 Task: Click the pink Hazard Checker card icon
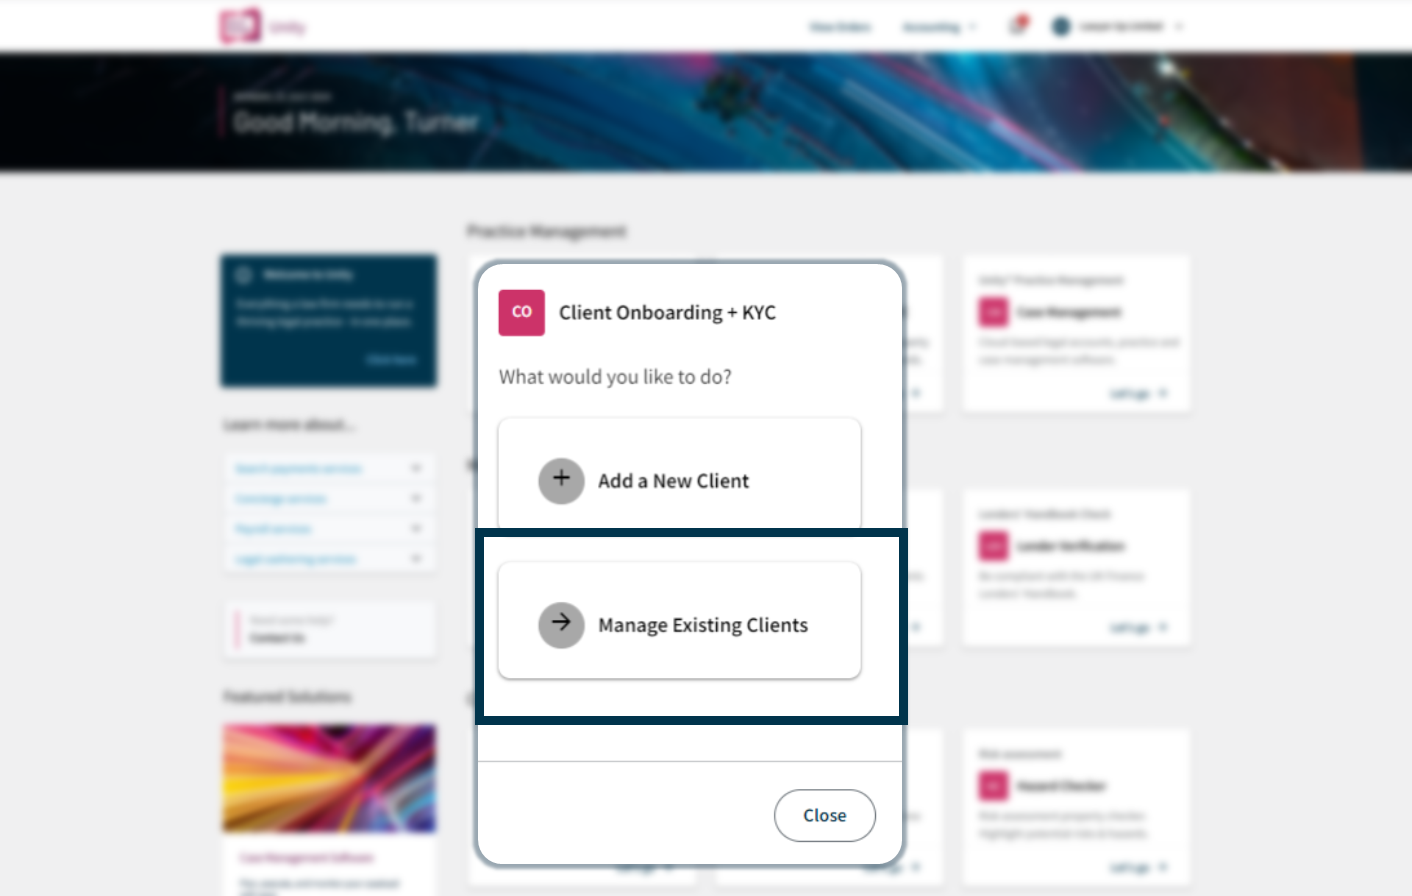pos(993,786)
